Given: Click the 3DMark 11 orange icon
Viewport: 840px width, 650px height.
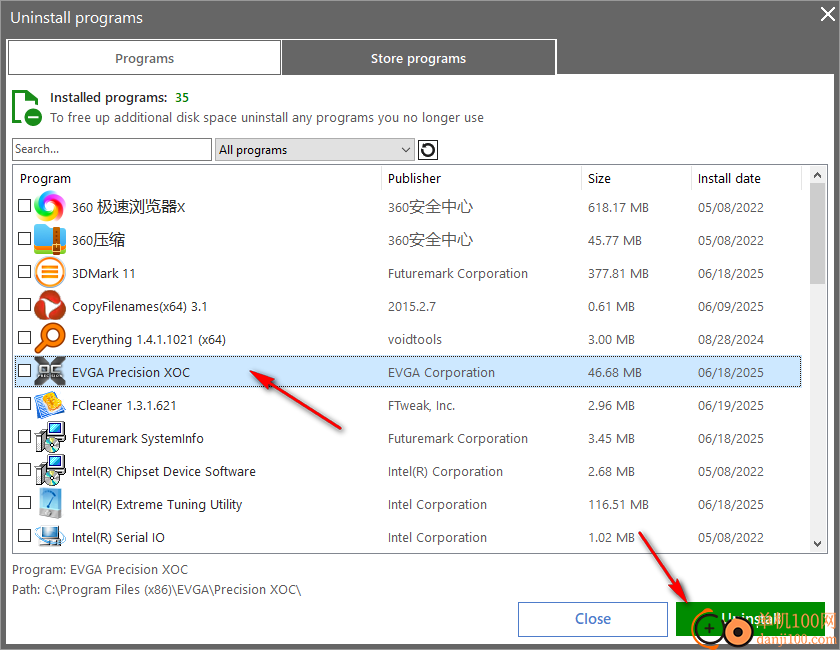Looking at the screenshot, I should click(50, 273).
